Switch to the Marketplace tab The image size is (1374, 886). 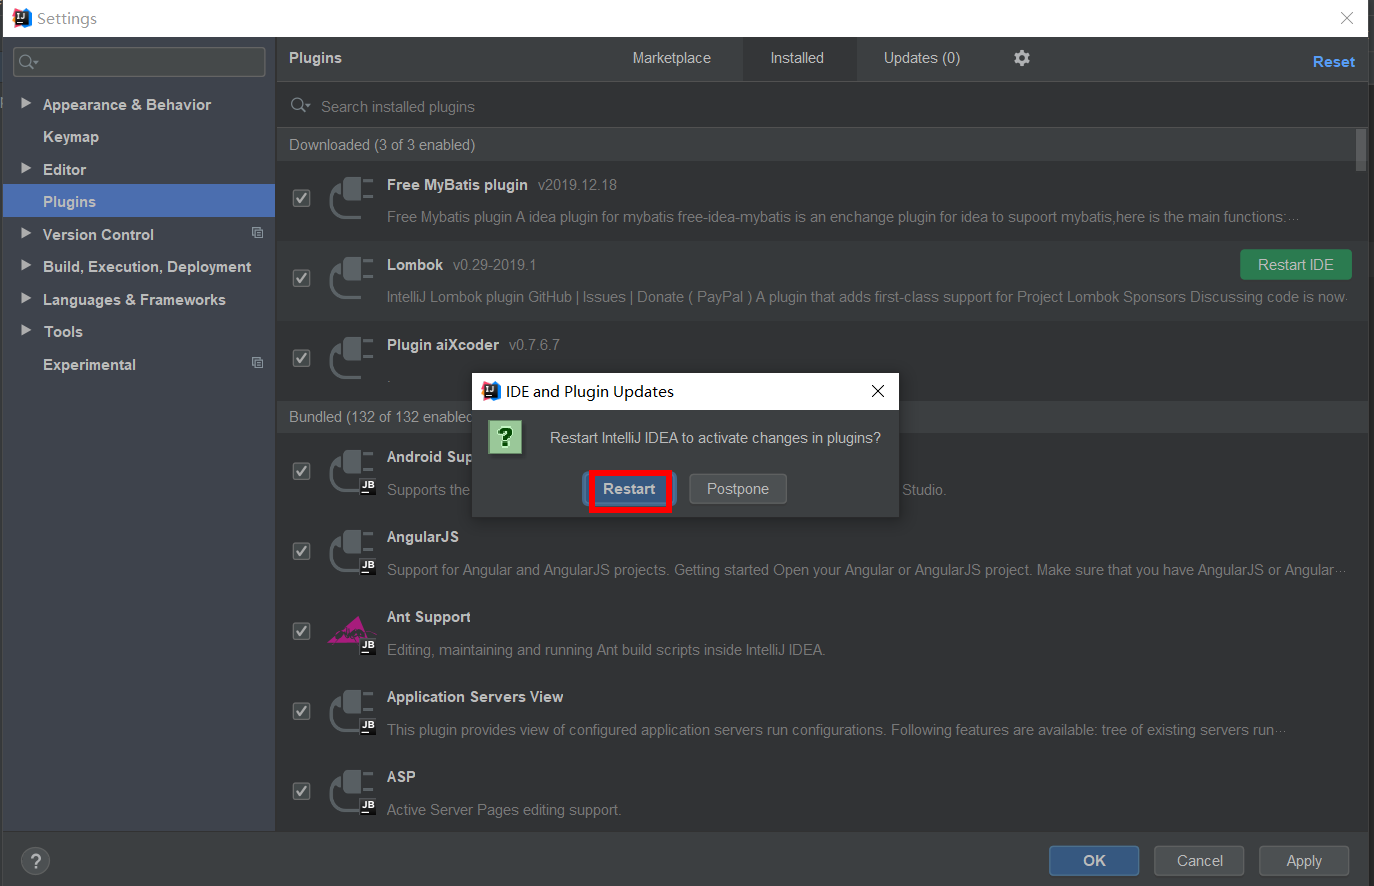[x=671, y=58]
